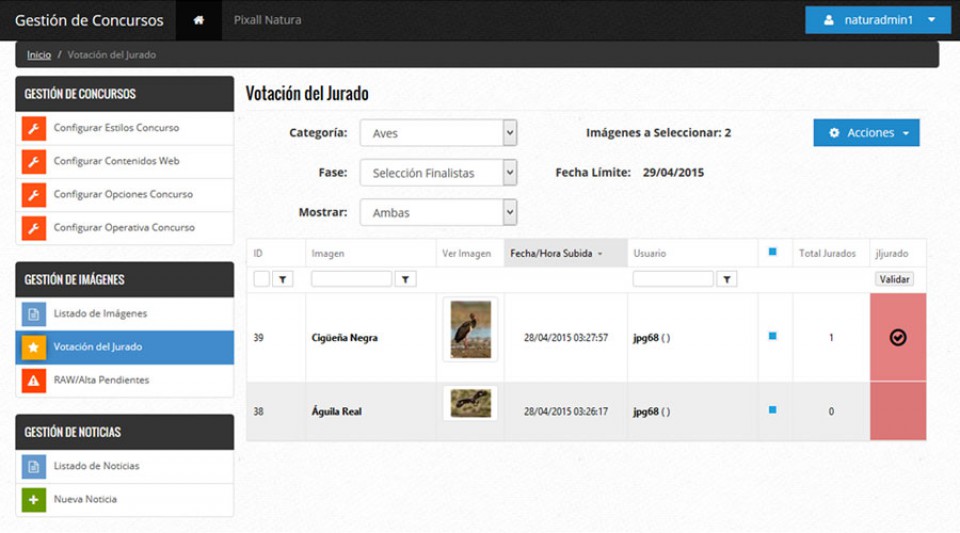Click the user icon beside naturadmin1
This screenshot has width=960, height=533.
pyautogui.click(x=828, y=20)
